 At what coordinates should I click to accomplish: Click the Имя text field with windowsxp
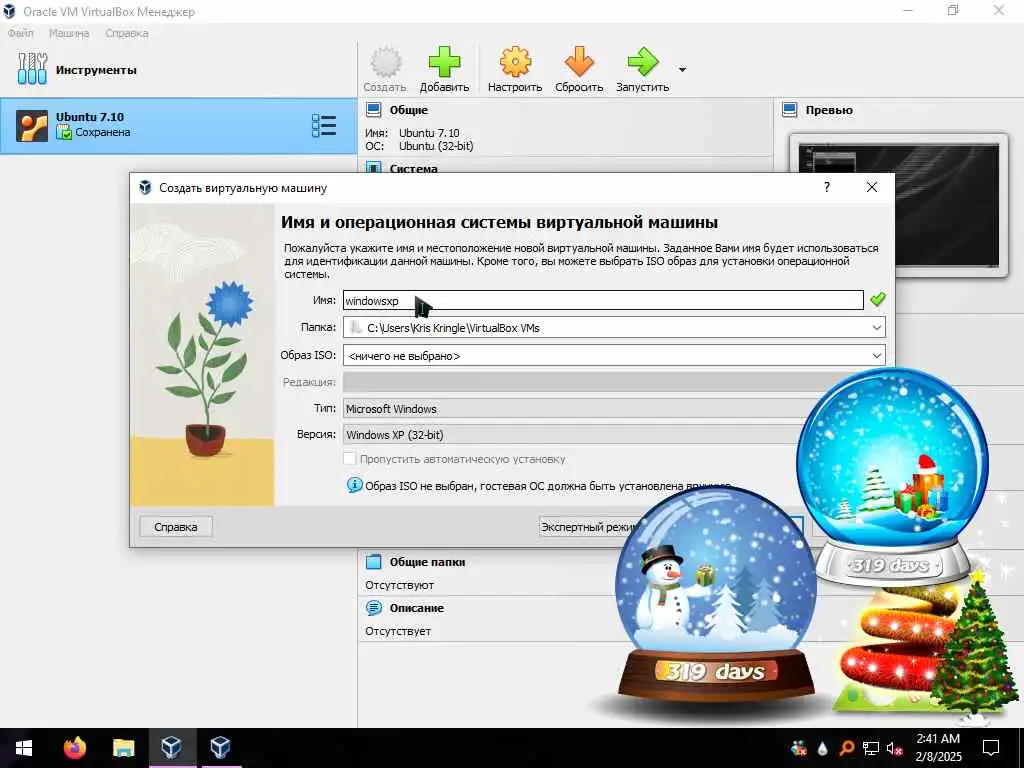coord(603,300)
